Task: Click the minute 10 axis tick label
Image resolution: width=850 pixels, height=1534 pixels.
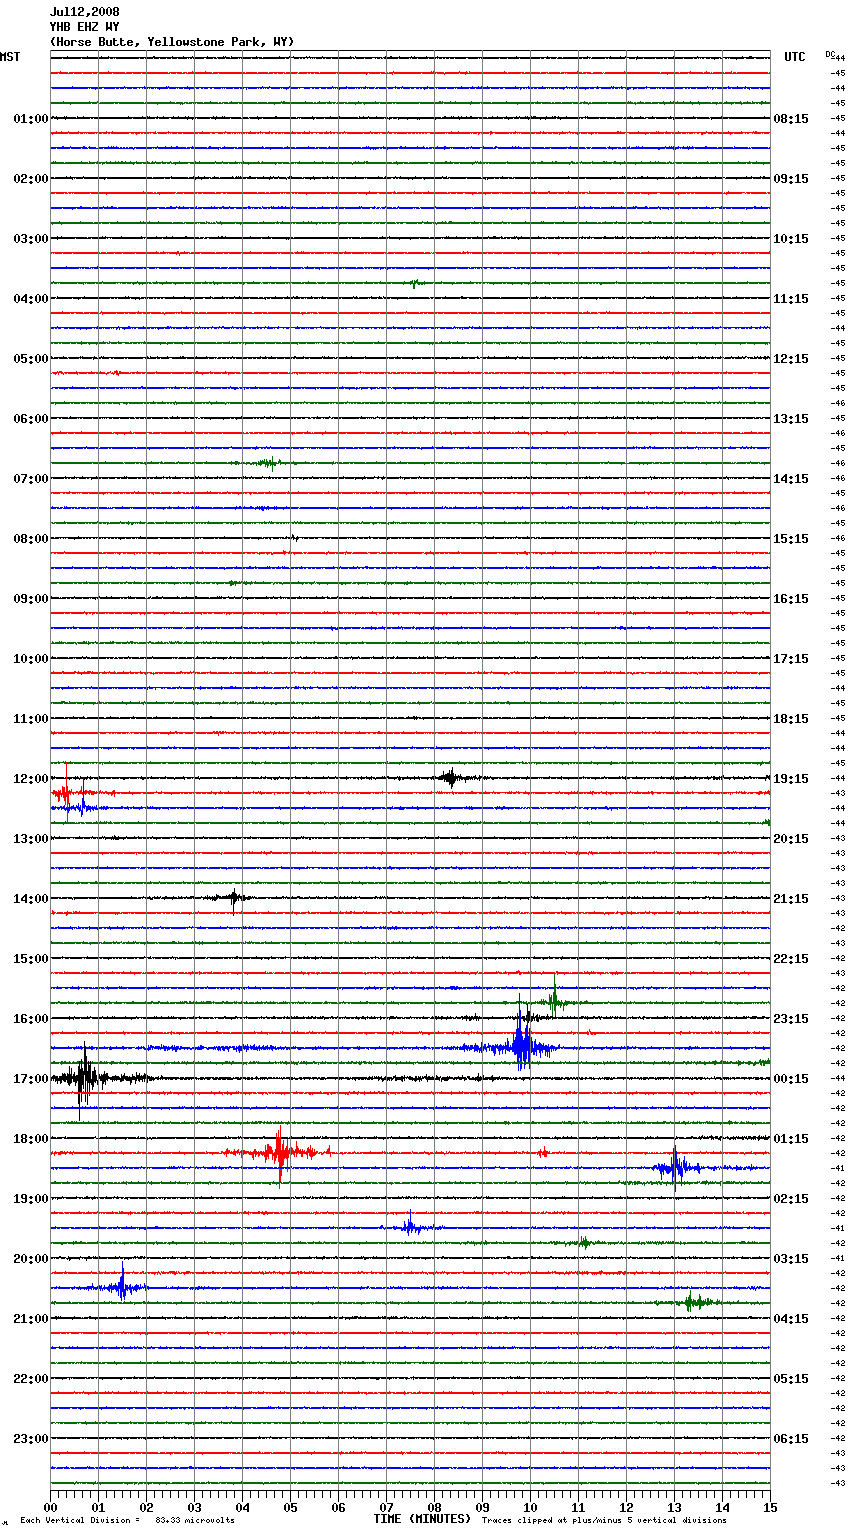Action: tap(530, 1507)
